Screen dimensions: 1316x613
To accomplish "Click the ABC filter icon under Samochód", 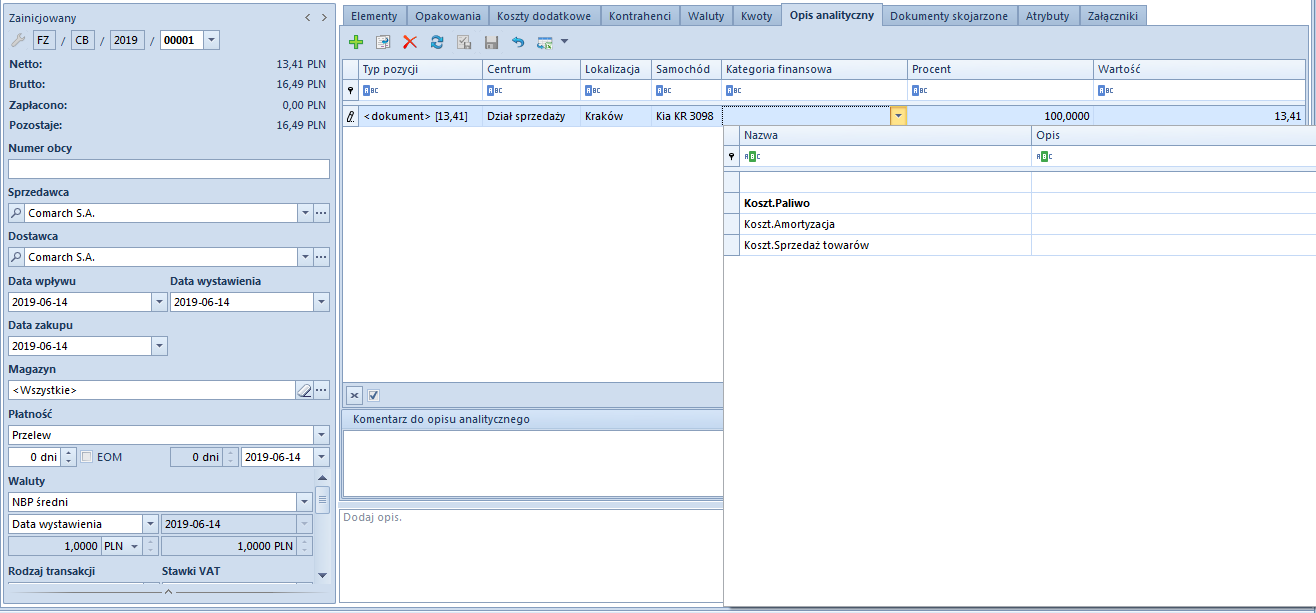I will pyautogui.click(x=662, y=90).
